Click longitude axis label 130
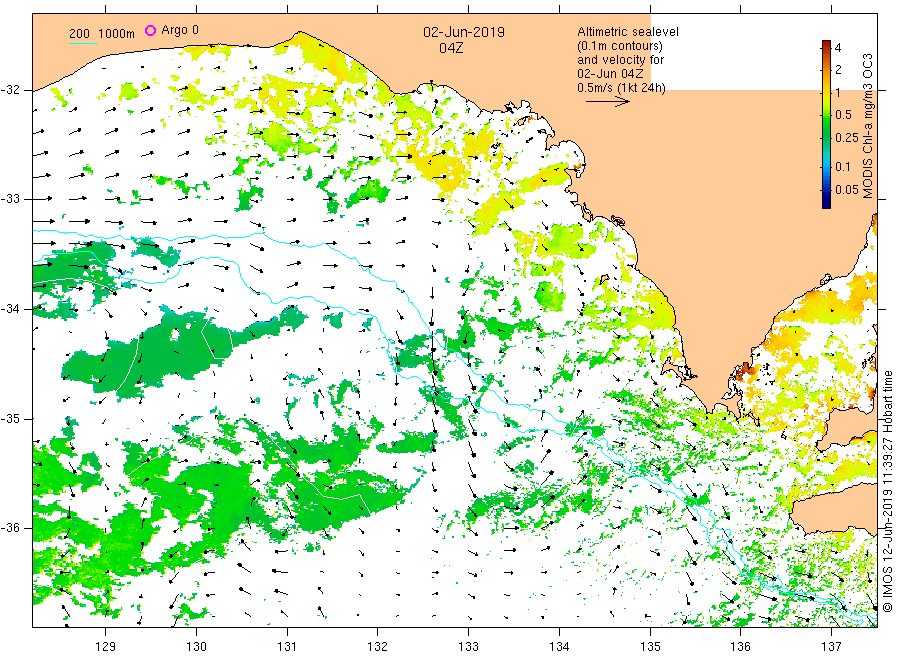900x660 pixels. 196,647
